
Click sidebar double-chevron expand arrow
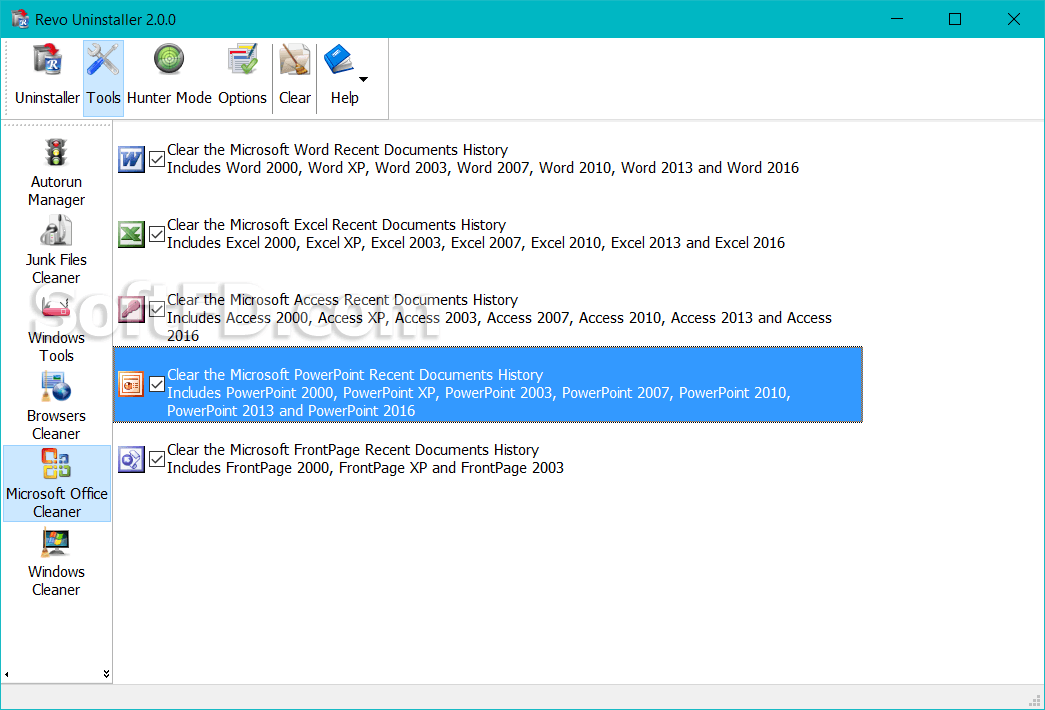point(106,674)
